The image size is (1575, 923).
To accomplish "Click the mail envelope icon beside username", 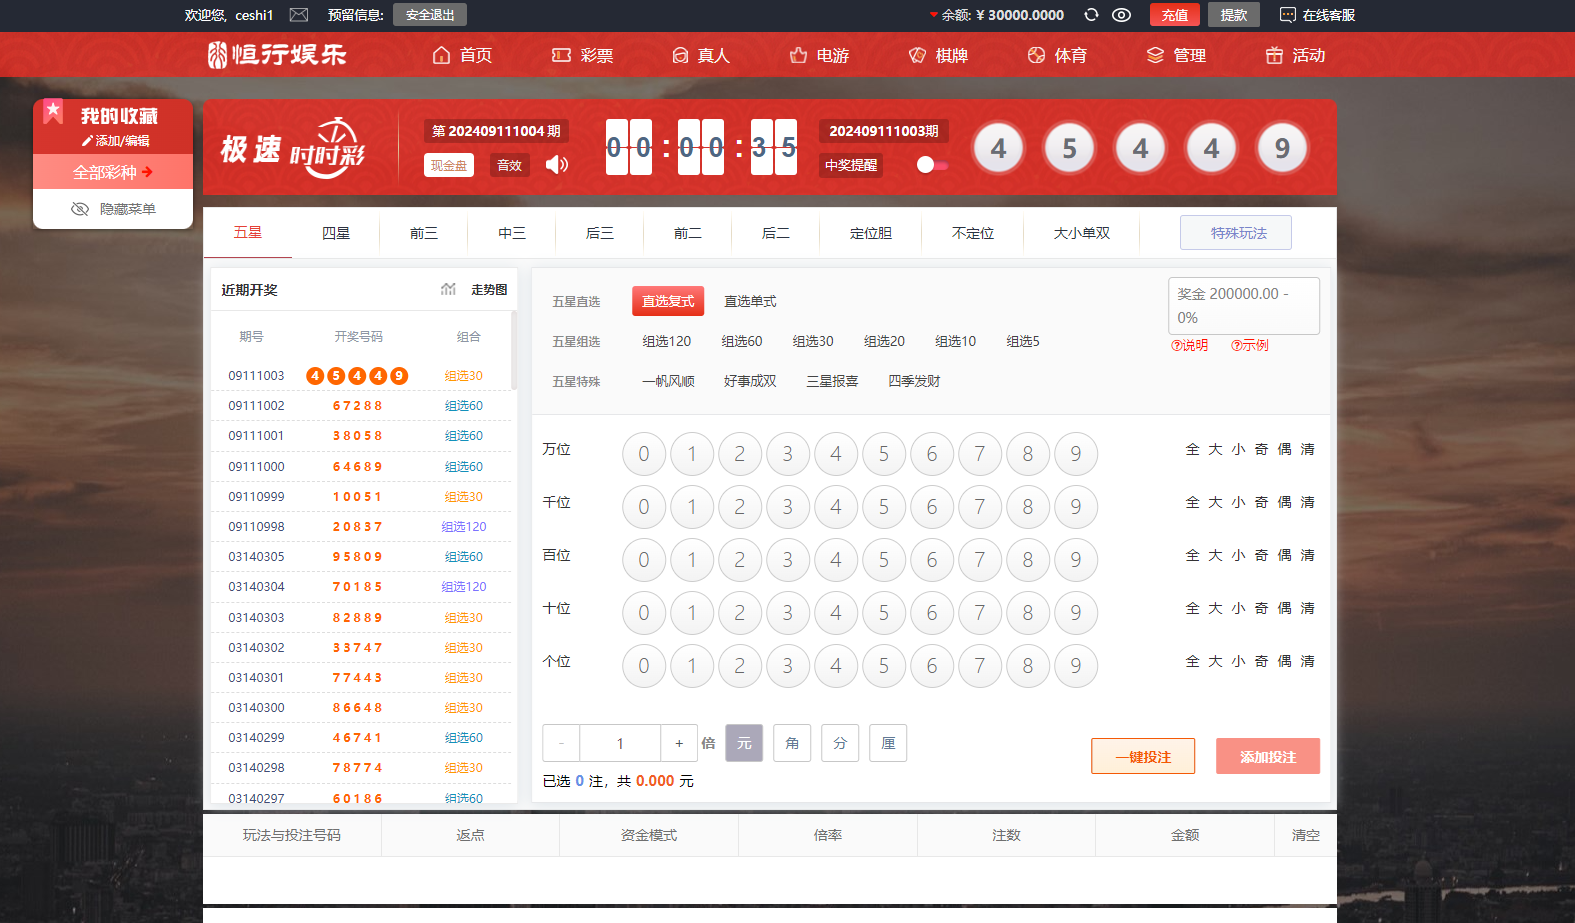I will (298, 15).
